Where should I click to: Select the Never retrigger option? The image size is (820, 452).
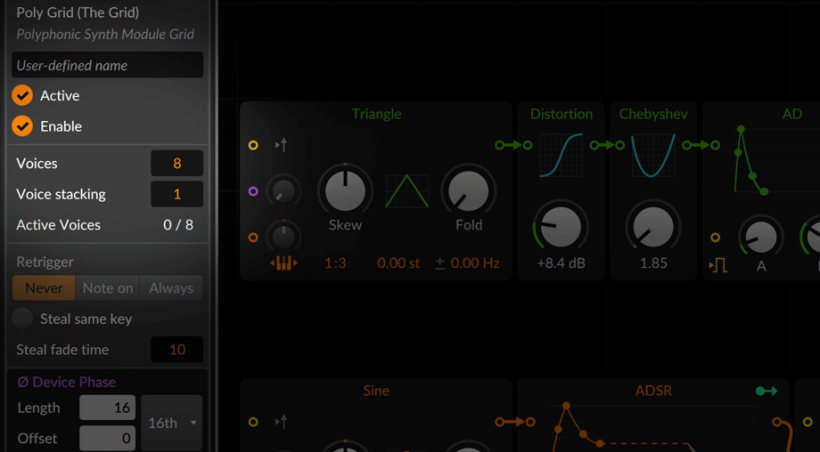[44, 288]
